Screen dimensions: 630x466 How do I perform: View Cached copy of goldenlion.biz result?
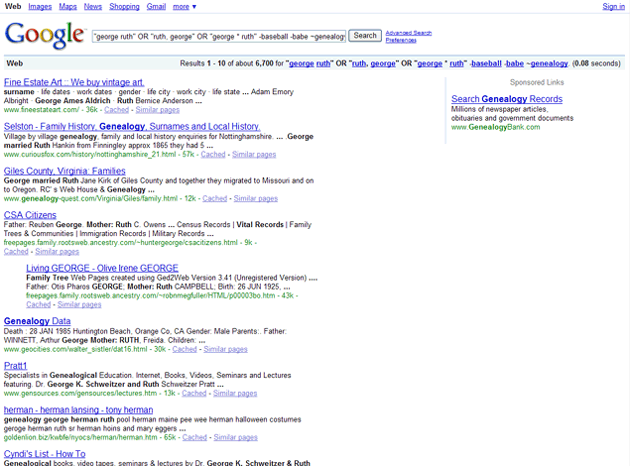(x=194, y=437)
